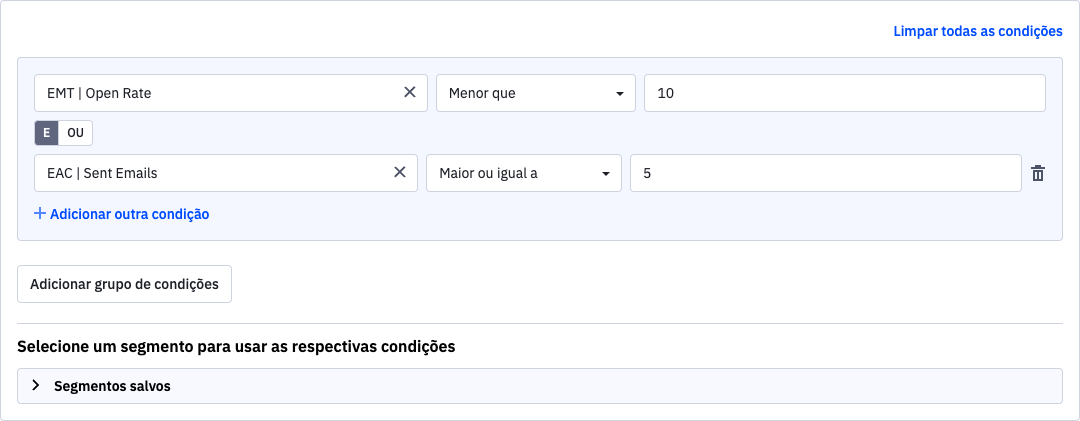1080x421 pixels.
Task: Switch condition logic to E
Action: point(47,133)
